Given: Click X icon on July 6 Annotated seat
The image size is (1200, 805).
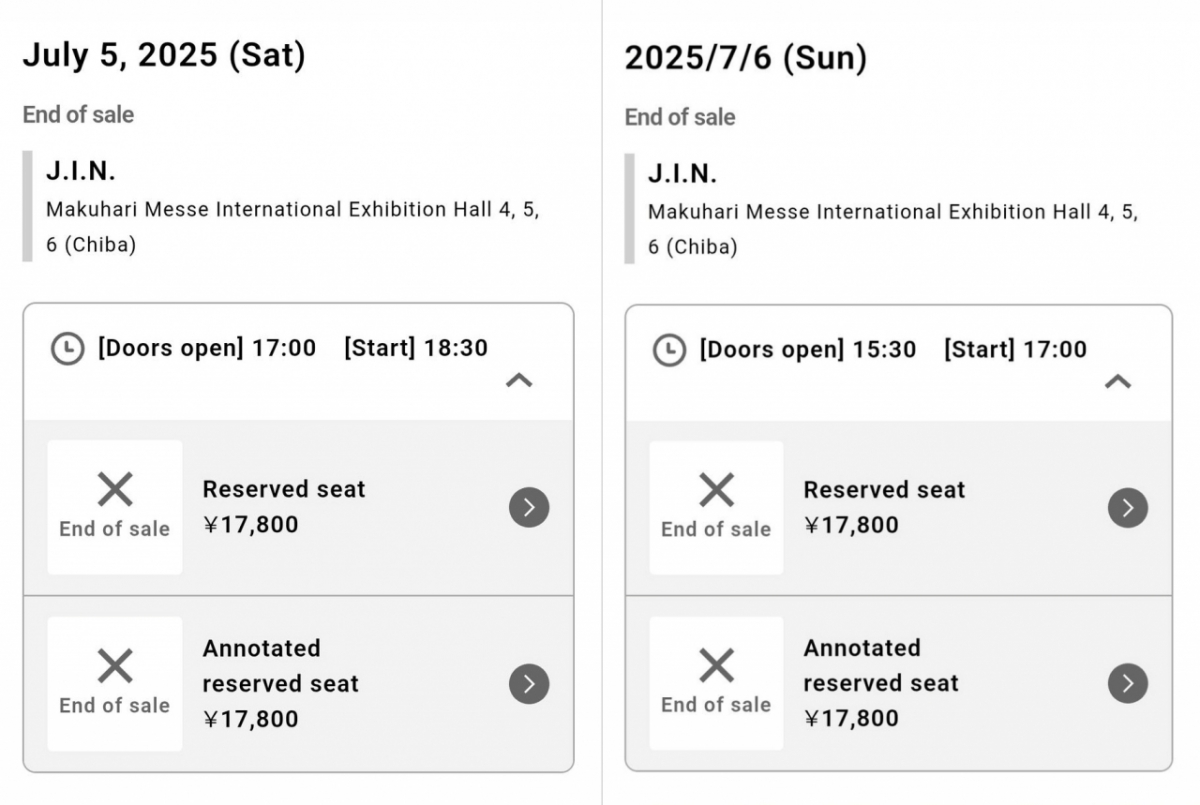Looking at the screenshot, I should pos(716,666).
